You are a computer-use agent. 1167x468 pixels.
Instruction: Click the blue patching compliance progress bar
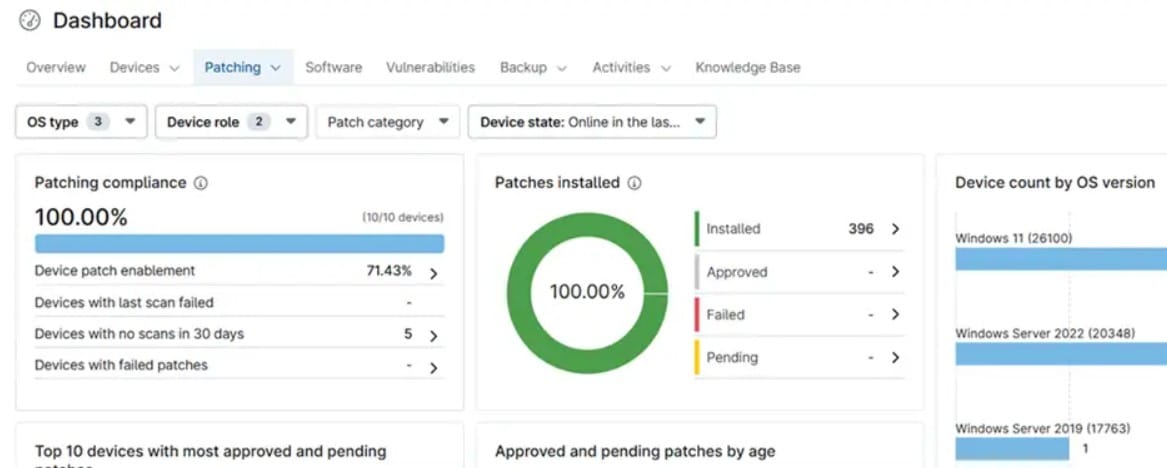pos(240,244)
